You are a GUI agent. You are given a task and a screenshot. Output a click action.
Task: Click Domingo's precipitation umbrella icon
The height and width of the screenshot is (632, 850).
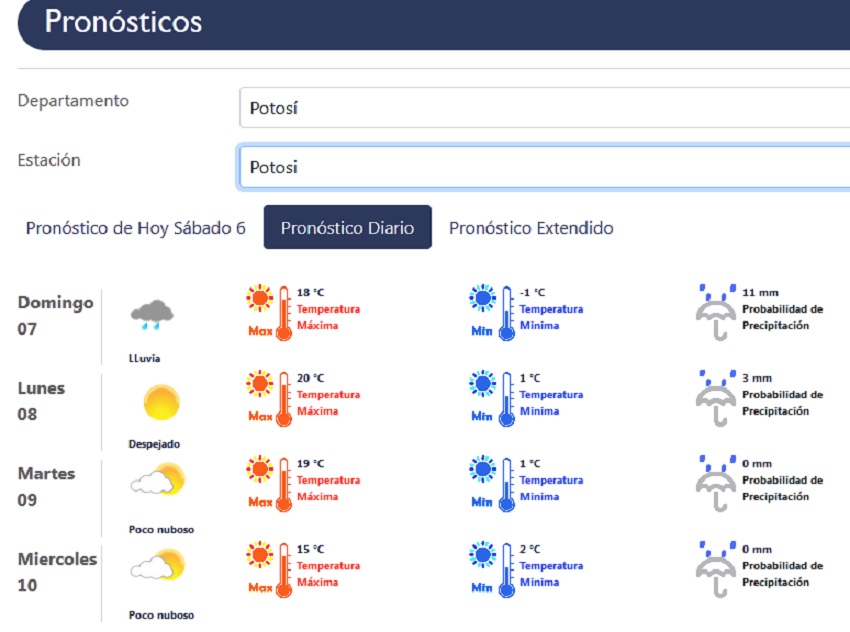pos(716,312)
